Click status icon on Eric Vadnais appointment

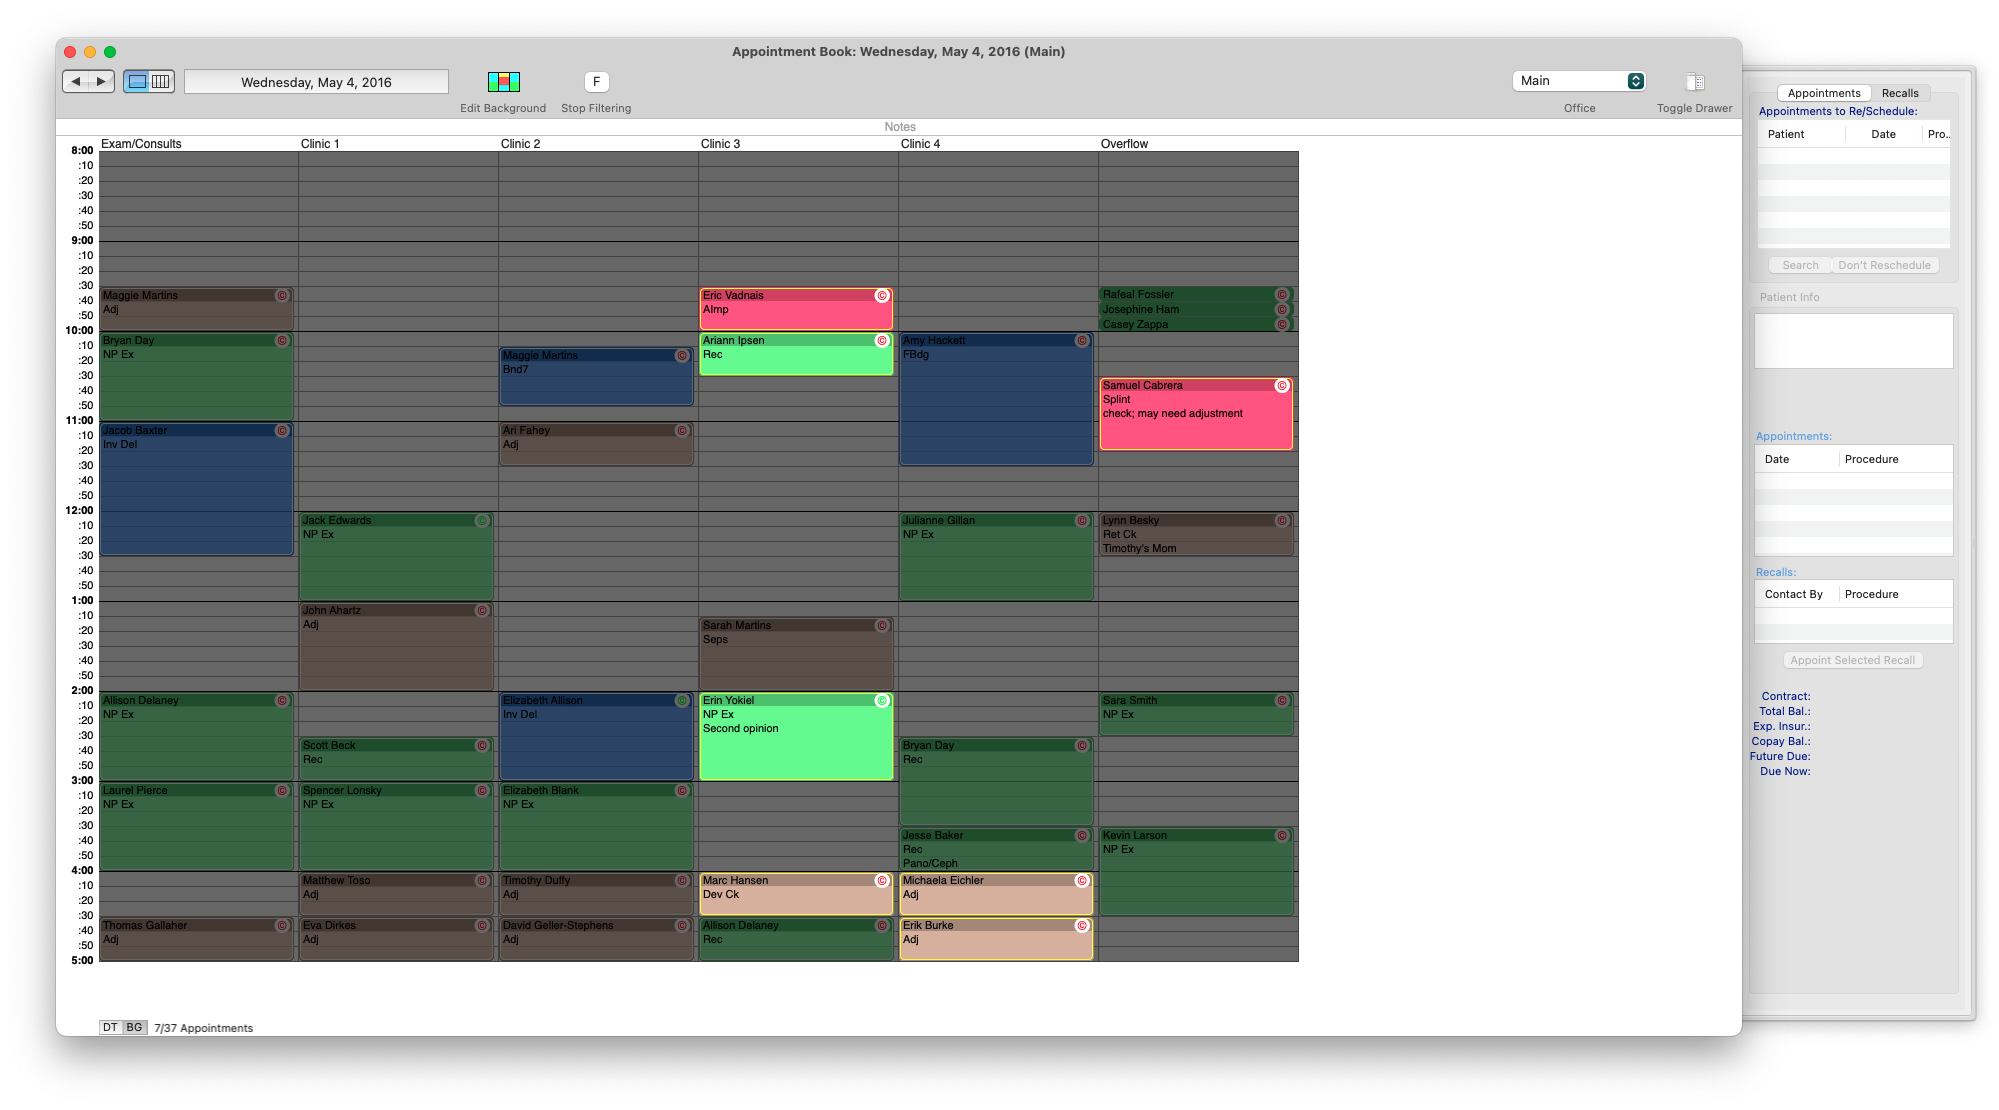(882, 296)
